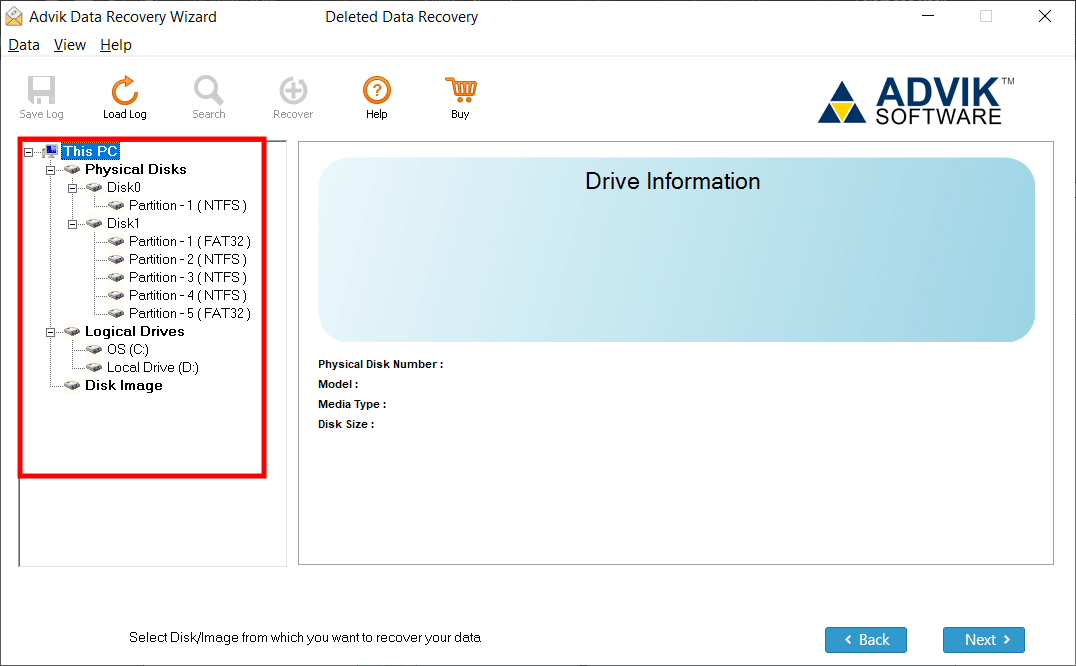Select Physical Disks in the tree
Viewport: 1076px width, 666px height.
136,169
